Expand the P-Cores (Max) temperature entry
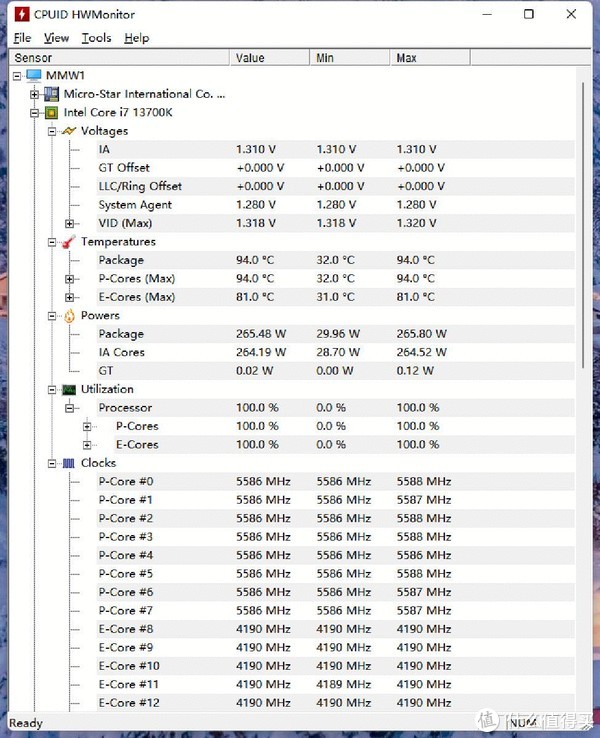This screenshot has height=738, width=600. click(x=70, y=279)
